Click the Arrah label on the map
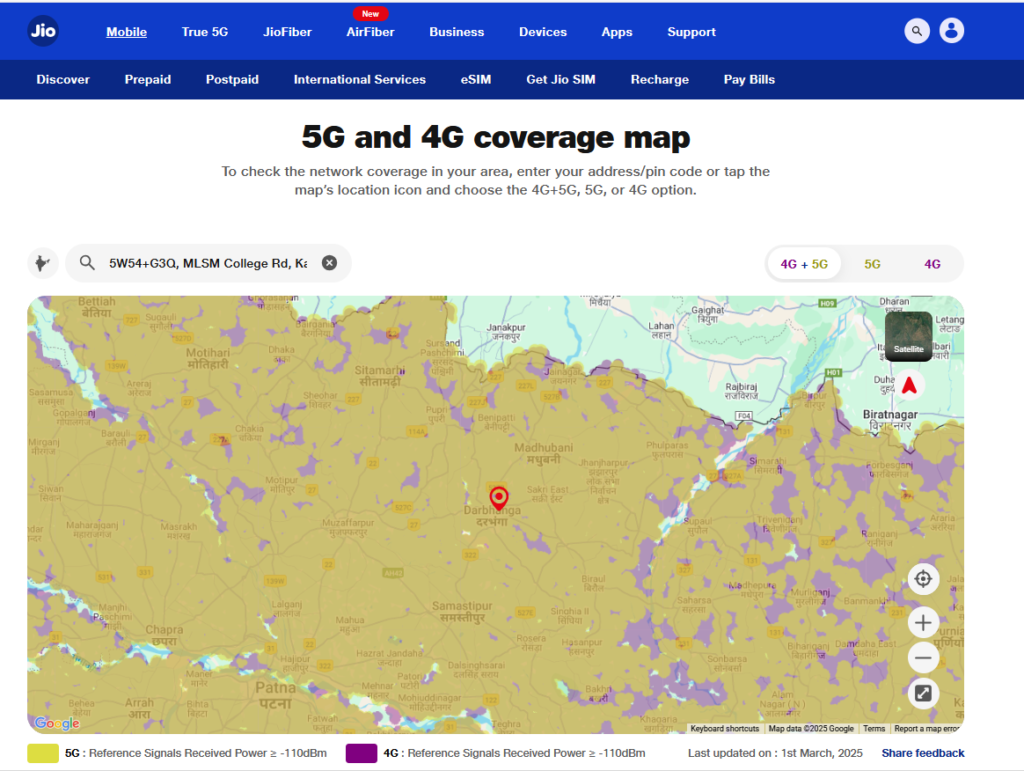The height and width of the screenshot is (771, 1024). point(139,708)
